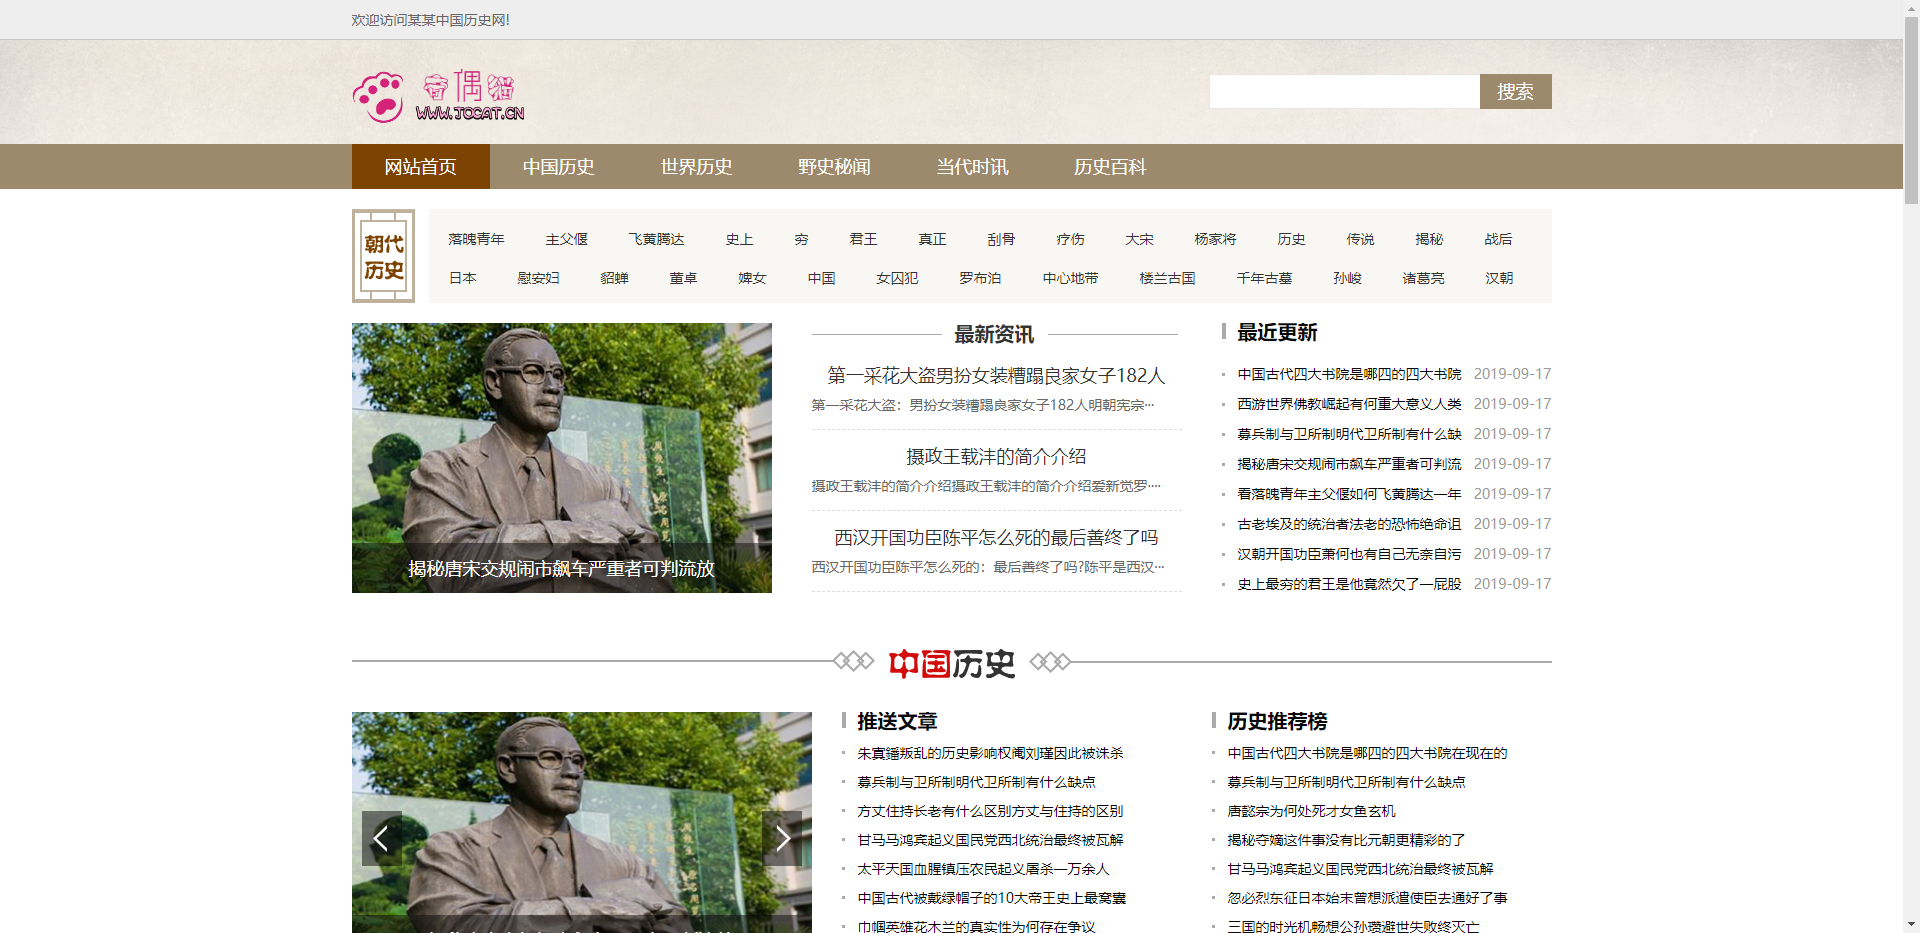Open article 方丈住持长老有什么区别方丈与住持的区别
The width and height of the screenshot is (1920, 933).
click(x=991, y=811)
